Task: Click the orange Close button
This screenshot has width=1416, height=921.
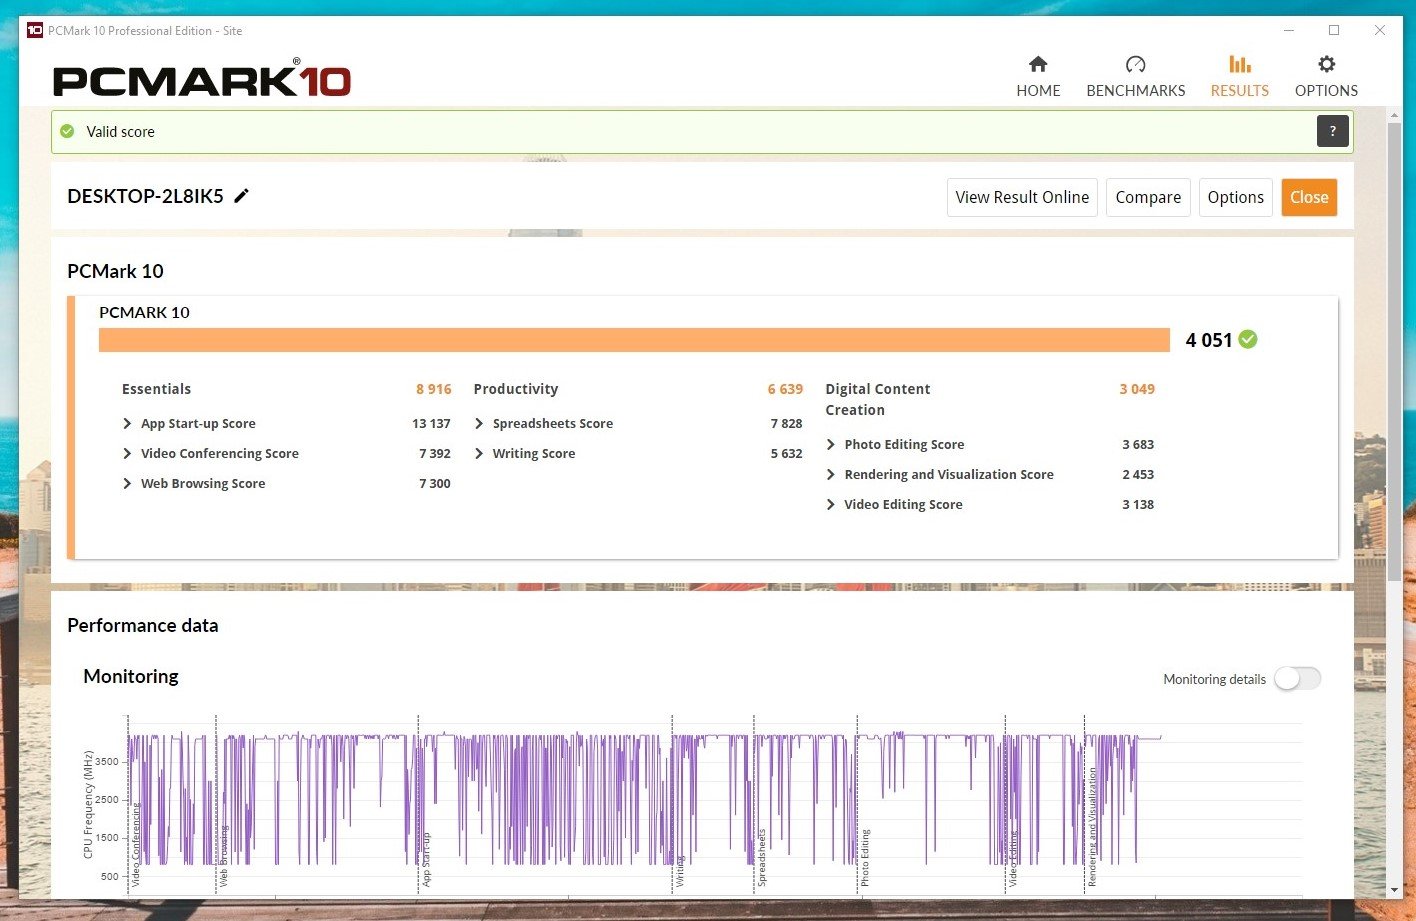Action: point(1309,197)
